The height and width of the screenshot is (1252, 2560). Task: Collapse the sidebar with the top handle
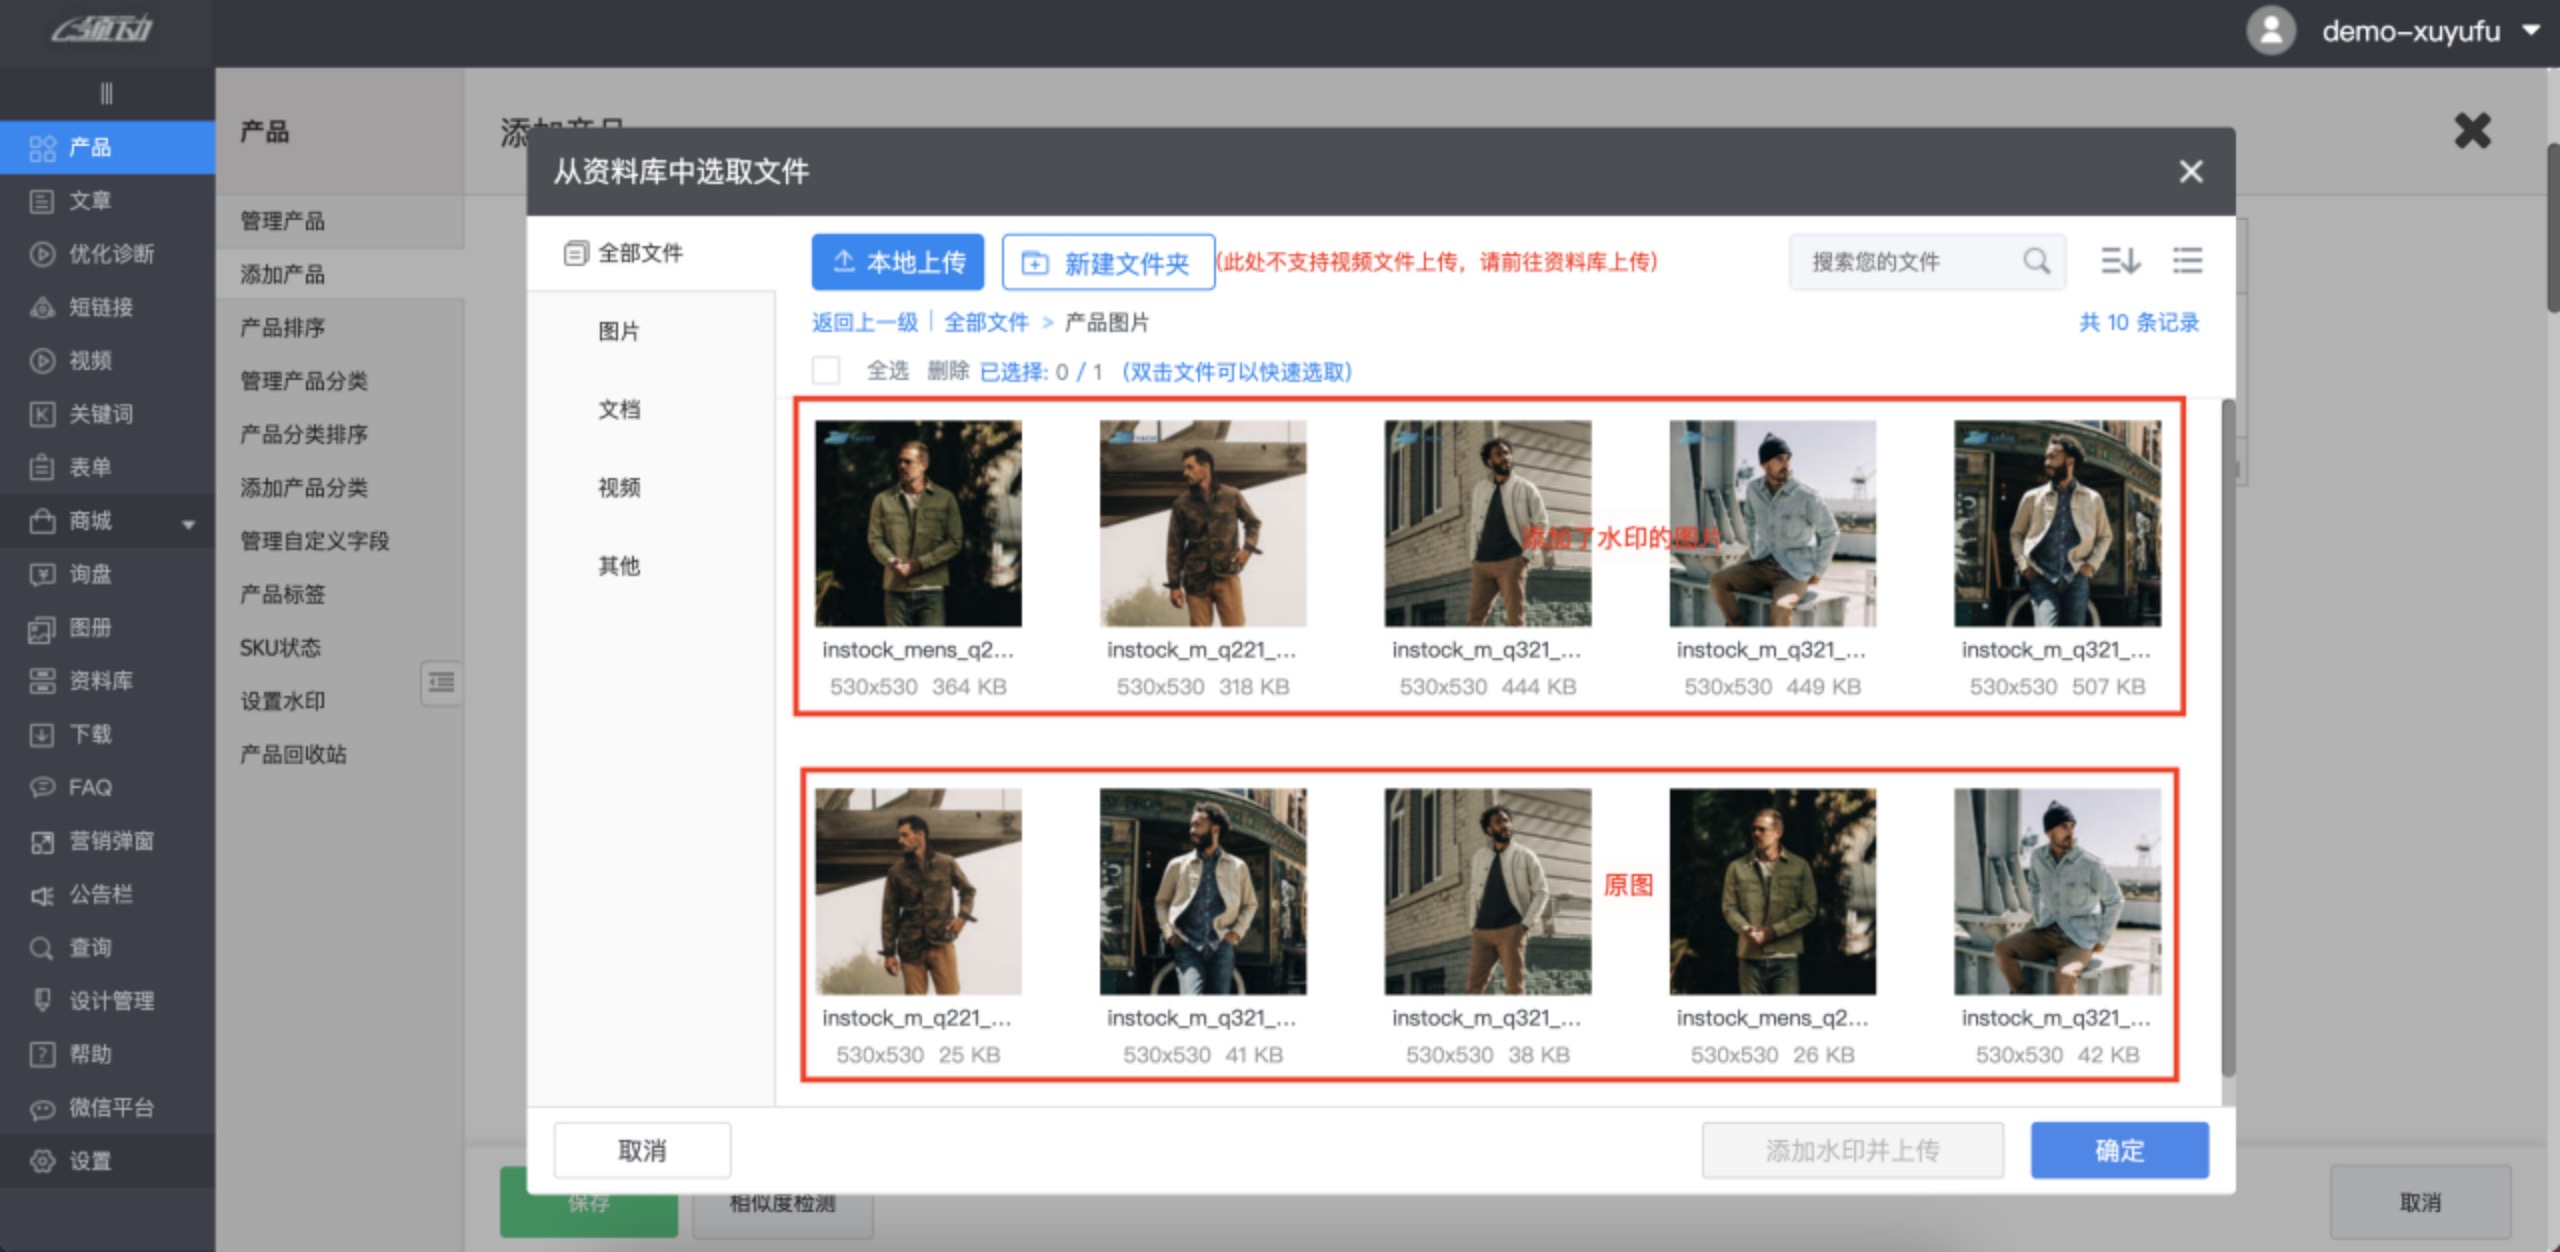[x=106, y=94]
